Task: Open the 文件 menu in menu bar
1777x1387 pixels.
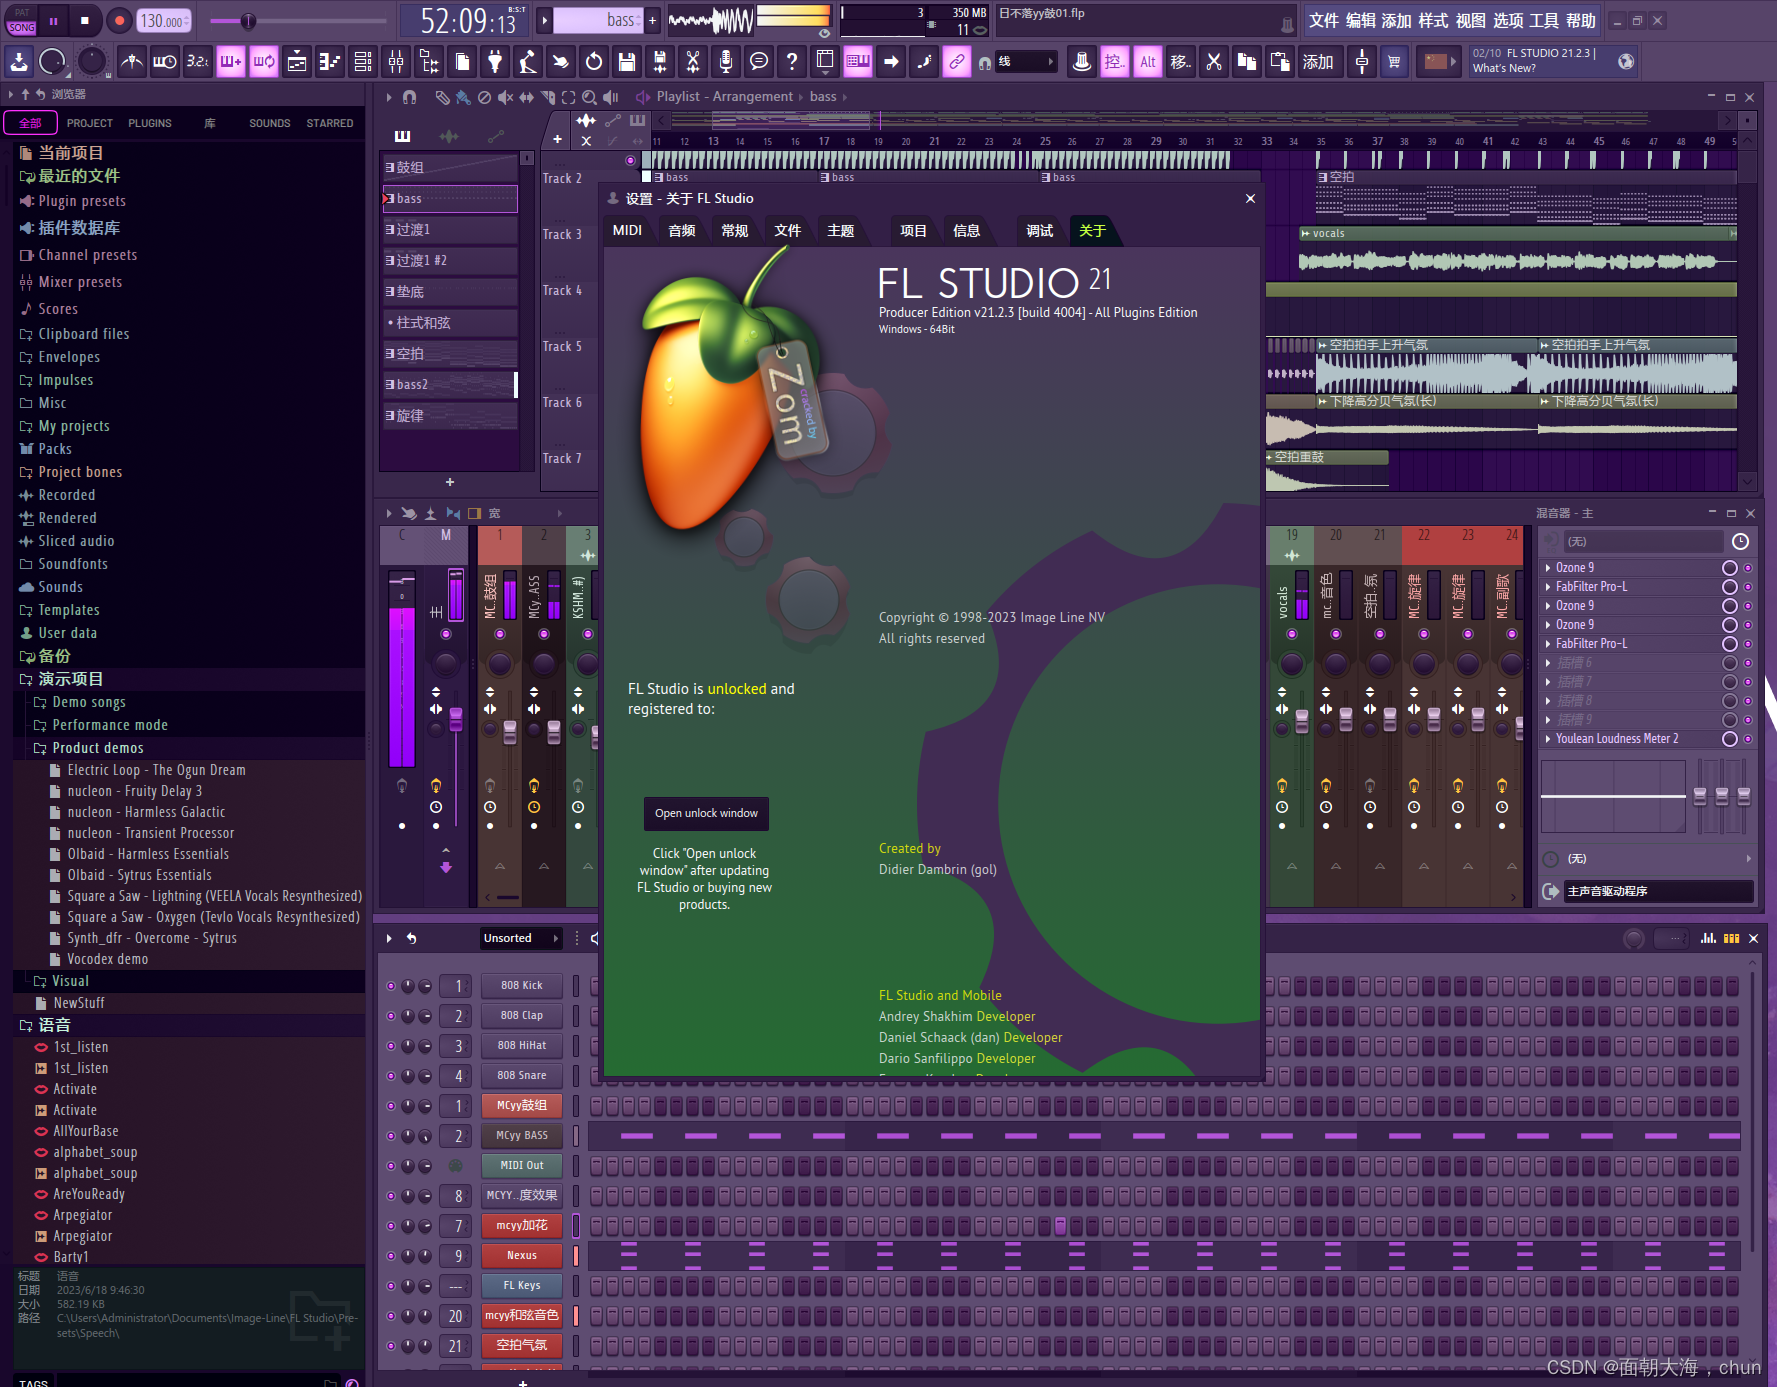Action: tap(1324, 20)
